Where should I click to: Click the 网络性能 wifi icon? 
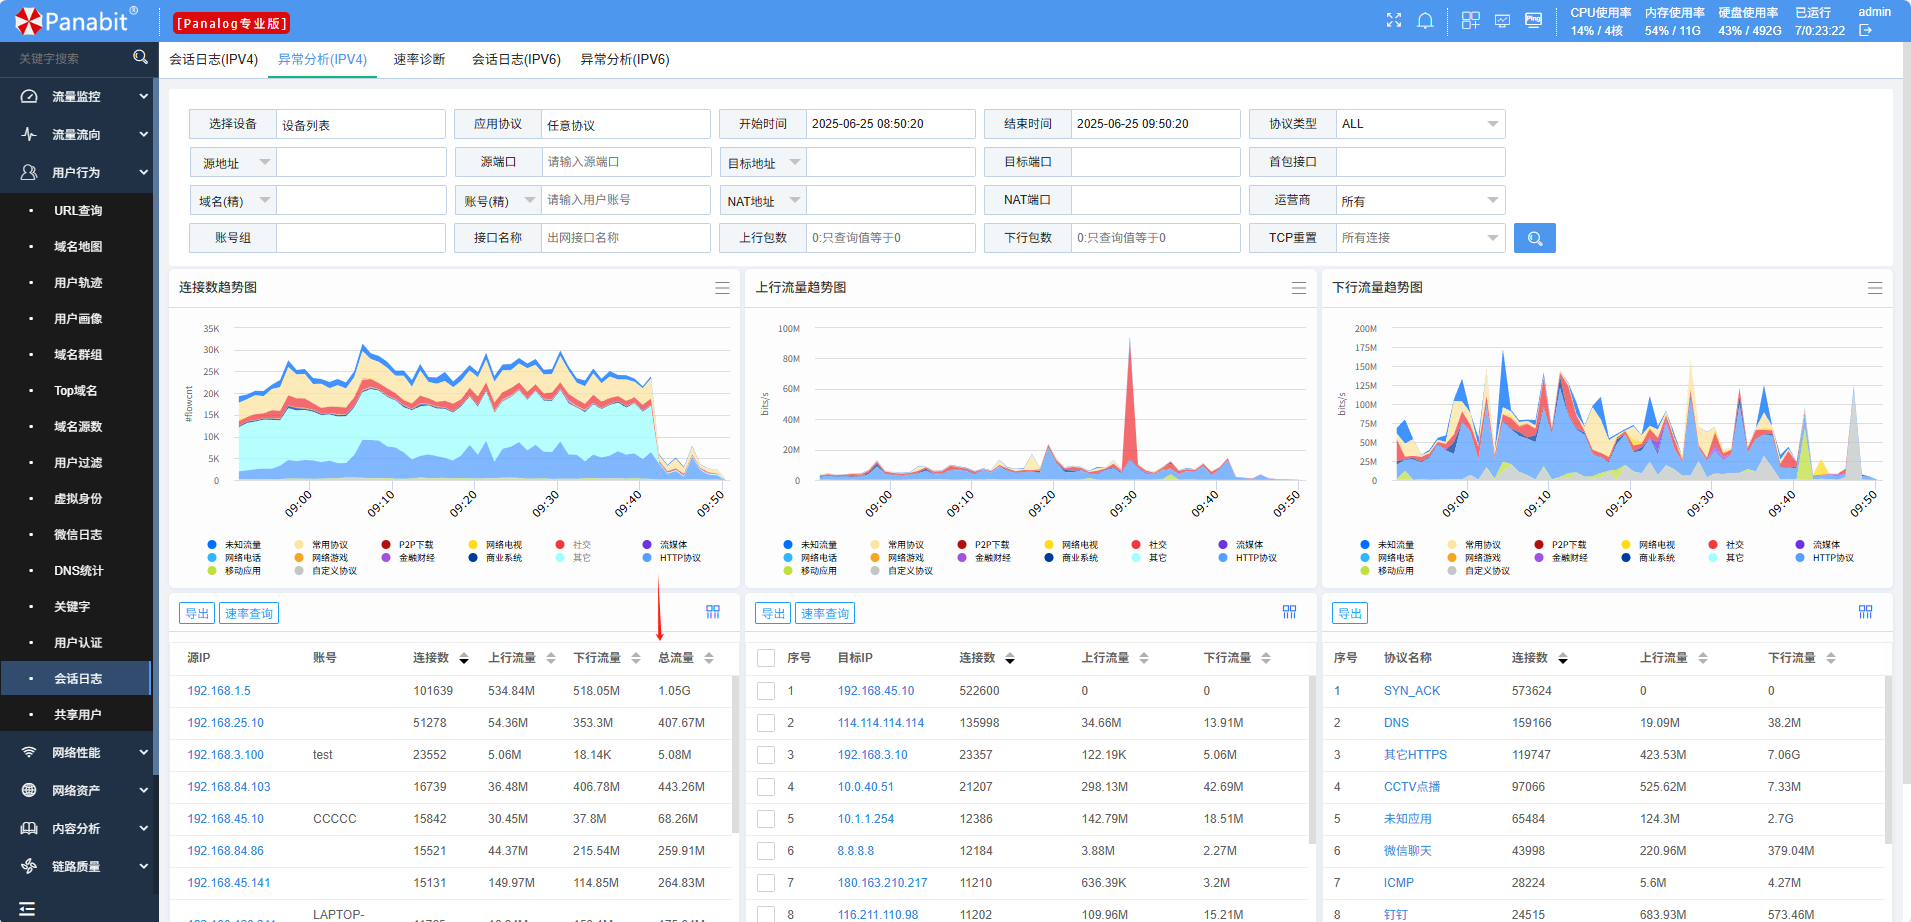click(x=29, y=752)
